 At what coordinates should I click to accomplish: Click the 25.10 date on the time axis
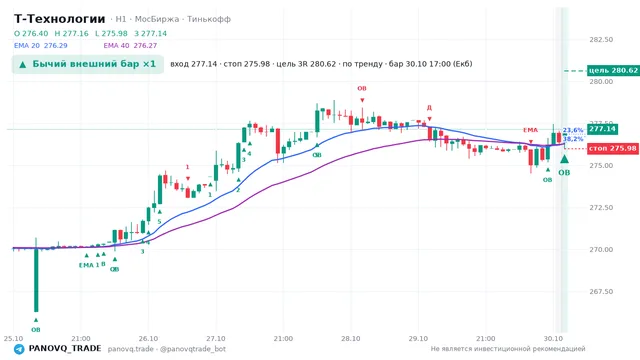coord(13,339)
